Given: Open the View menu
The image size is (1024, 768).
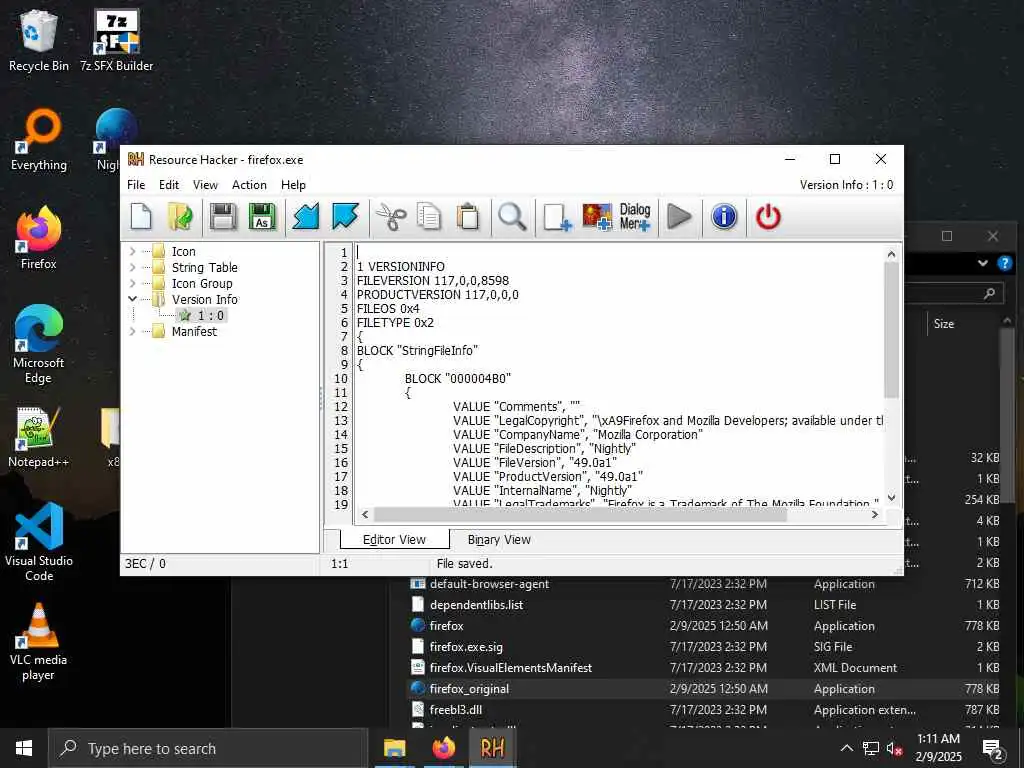Looking at the screenshot, I should point(205,185).
